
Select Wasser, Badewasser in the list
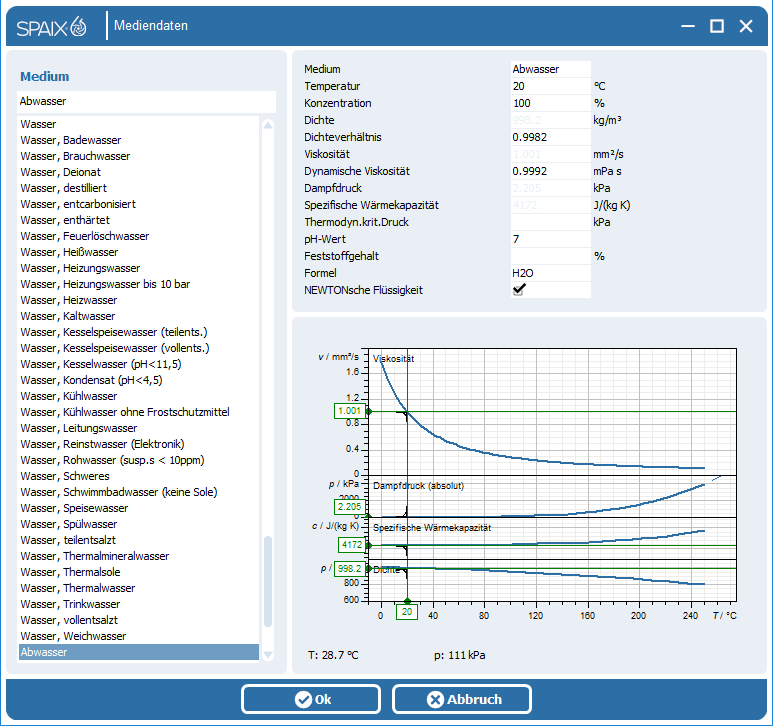[x=139, y=140]
